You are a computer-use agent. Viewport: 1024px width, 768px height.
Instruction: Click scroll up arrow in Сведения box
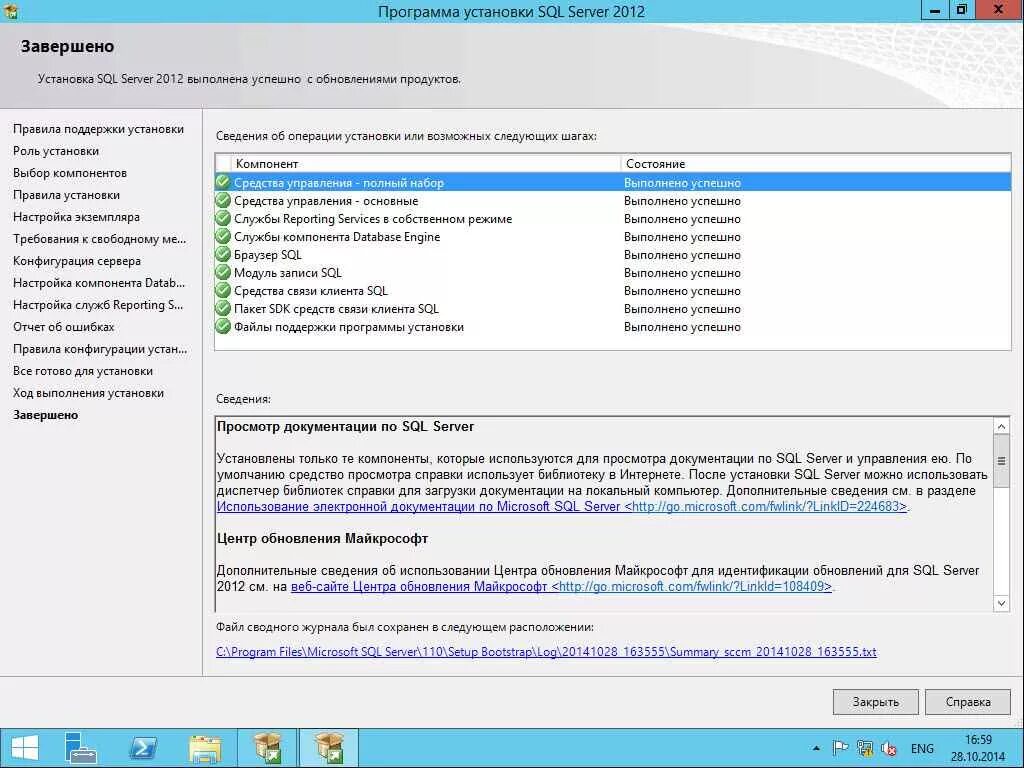click(1001, 426)
